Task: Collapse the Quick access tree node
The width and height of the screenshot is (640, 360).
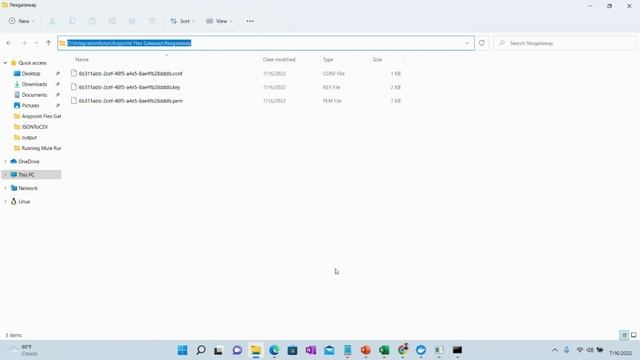Action: [x=5, y=63]
